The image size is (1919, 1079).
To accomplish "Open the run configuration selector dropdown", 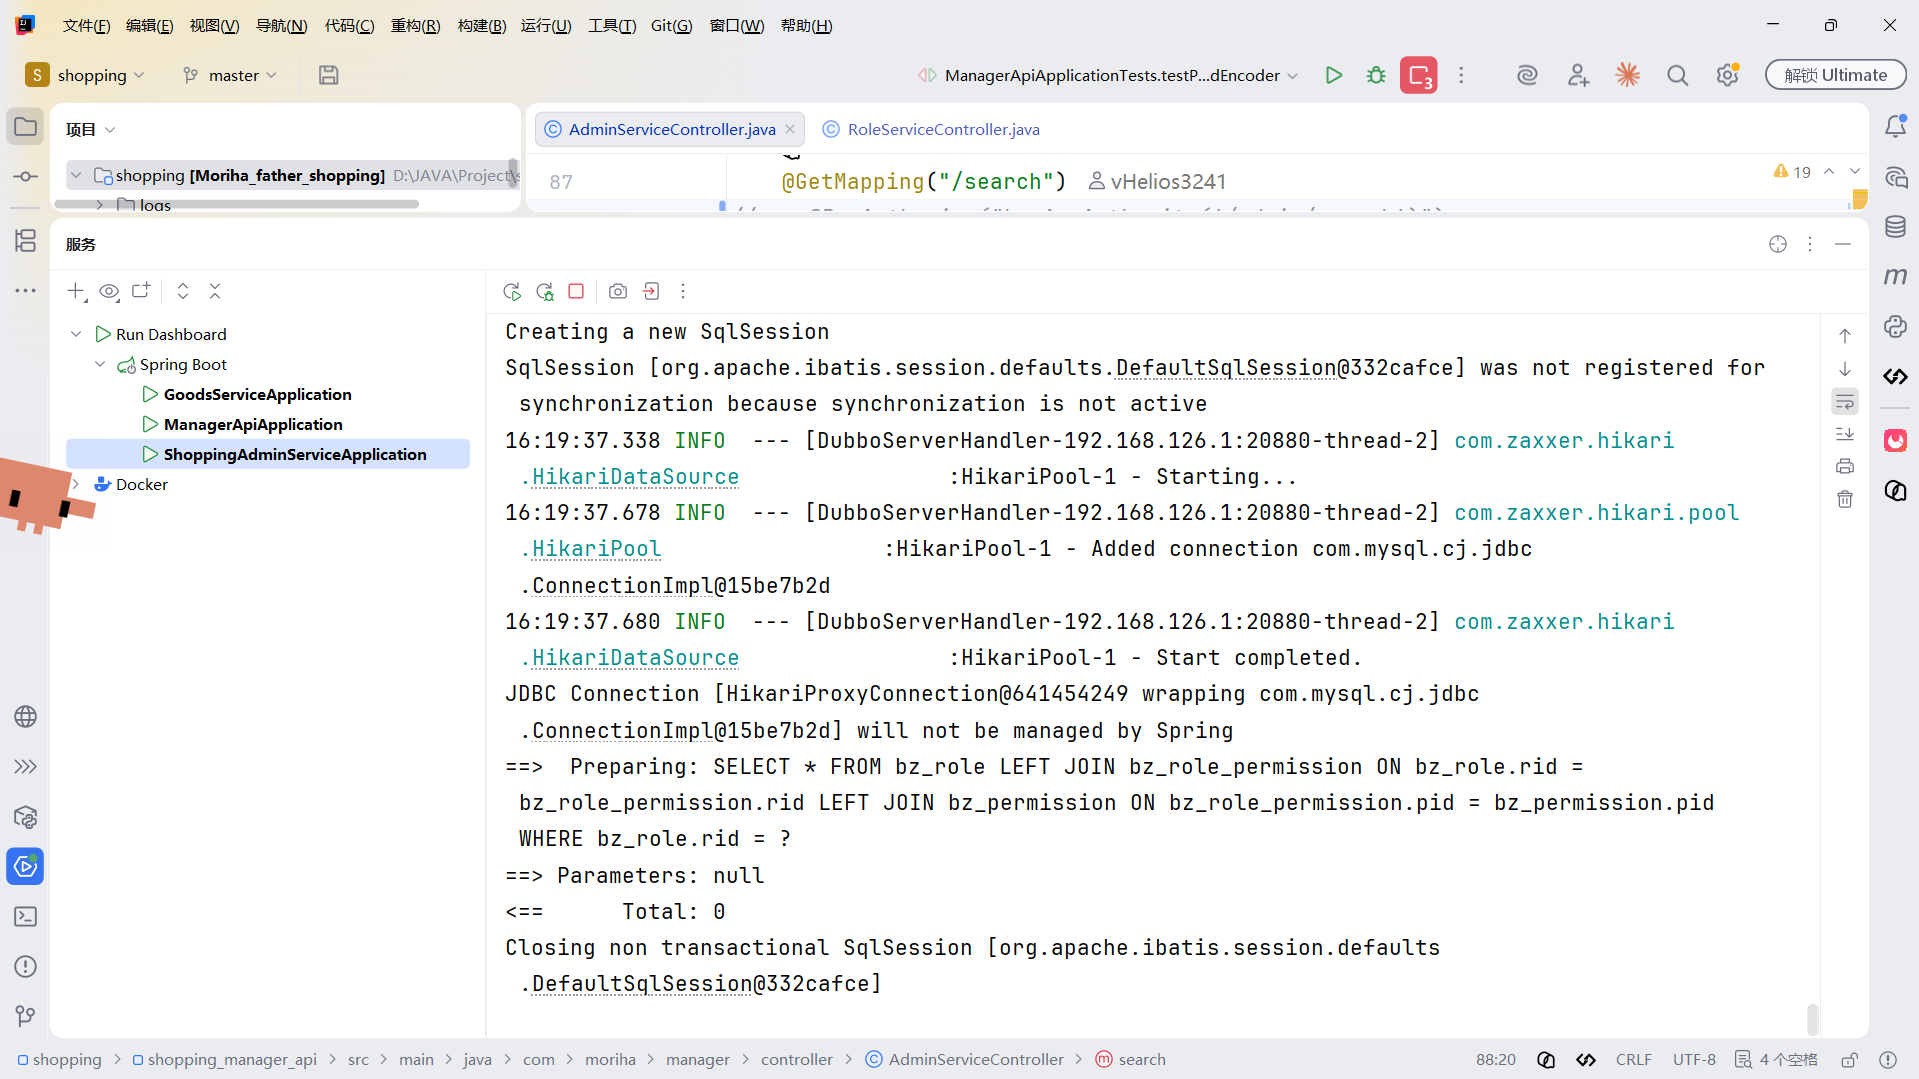I will click(1108, 75).
